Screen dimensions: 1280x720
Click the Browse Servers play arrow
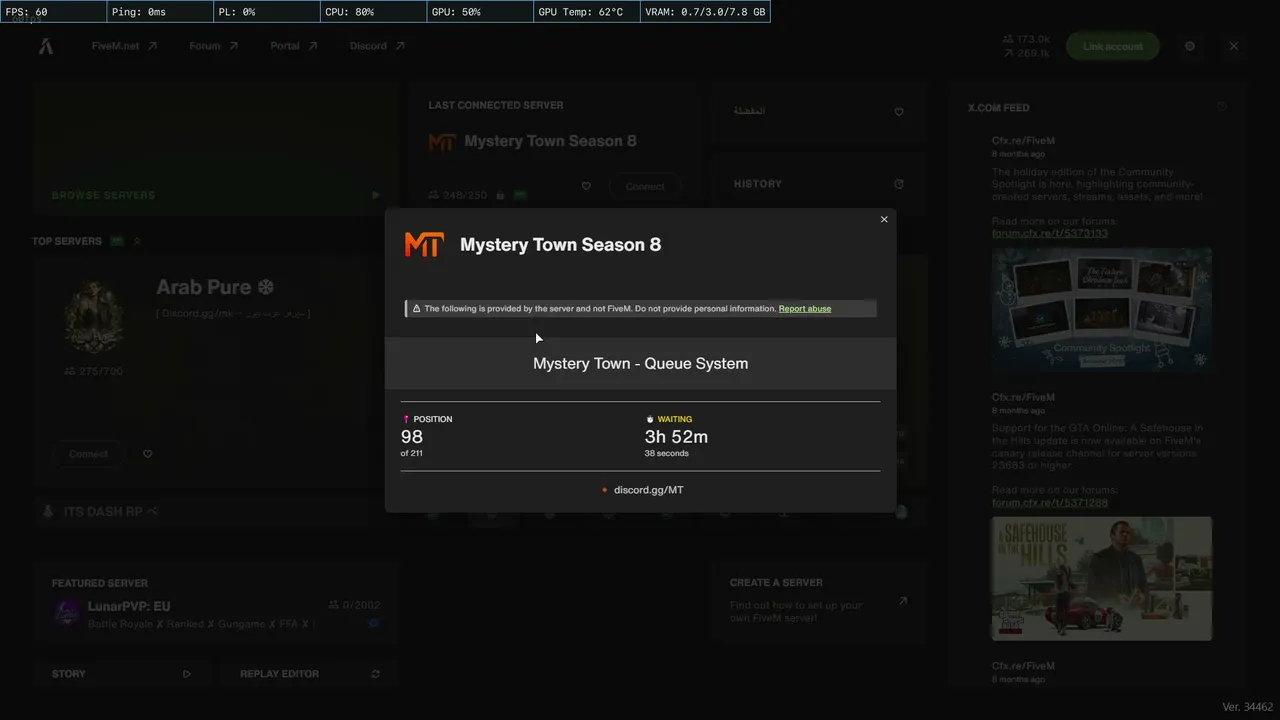[376, 196]
